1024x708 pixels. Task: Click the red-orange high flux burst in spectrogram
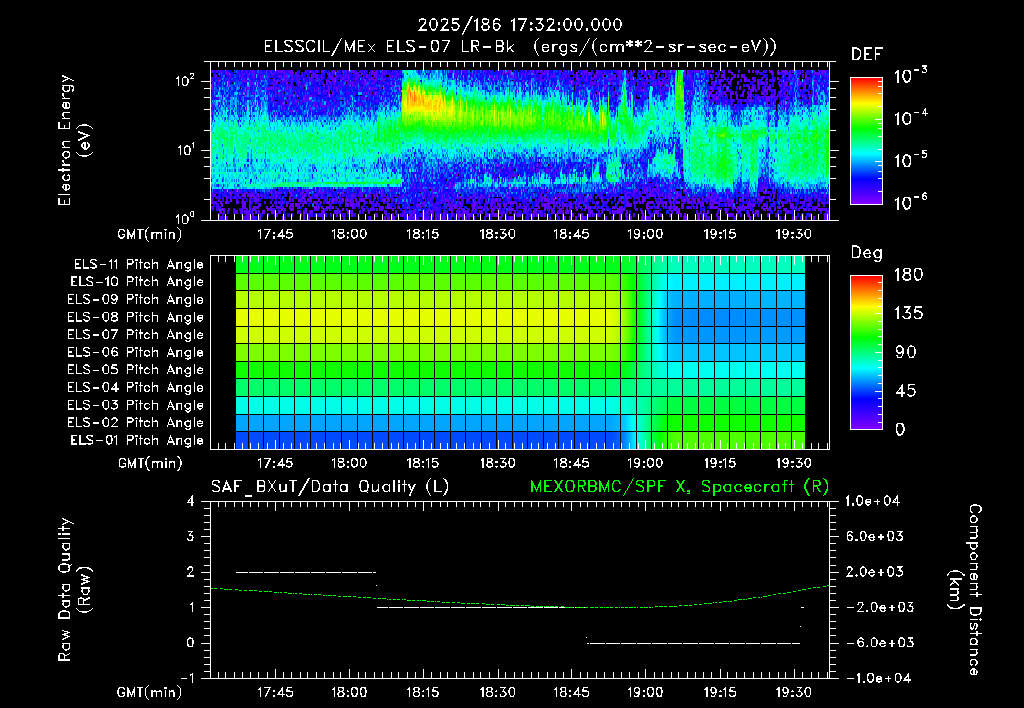424,100
